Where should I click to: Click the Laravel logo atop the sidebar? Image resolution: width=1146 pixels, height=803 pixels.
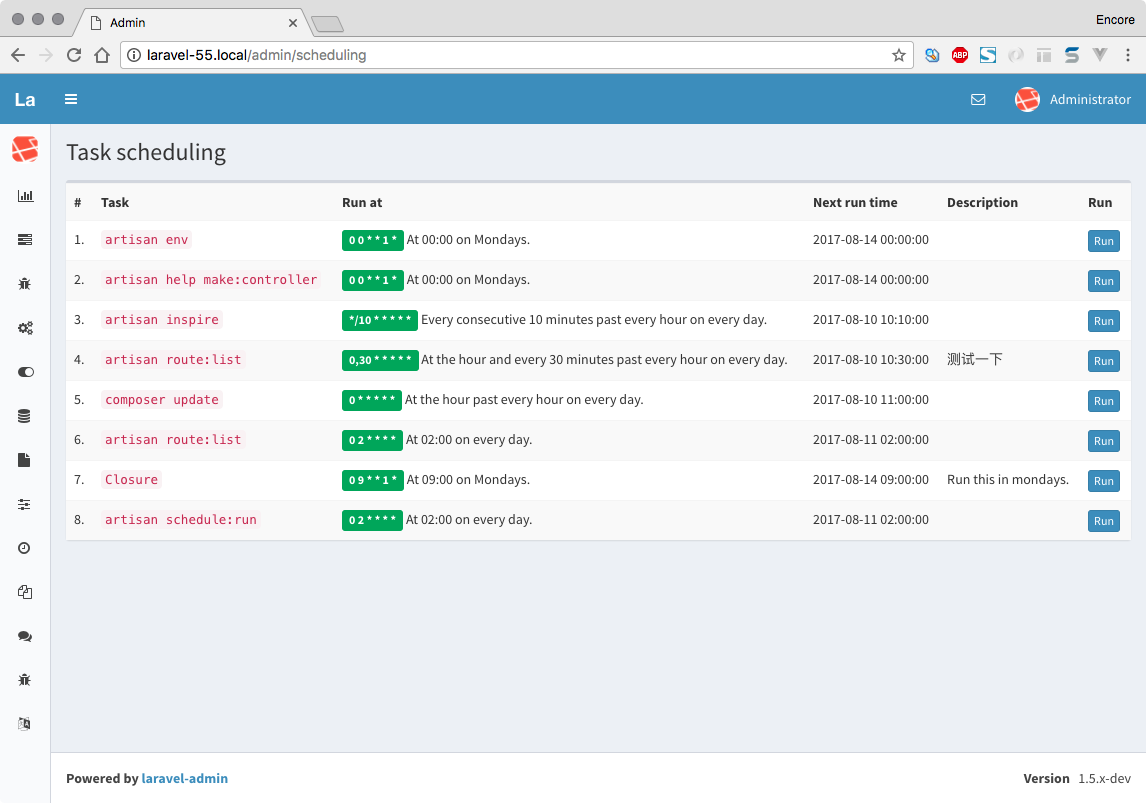pyautogui.click(x=25, y=148)
